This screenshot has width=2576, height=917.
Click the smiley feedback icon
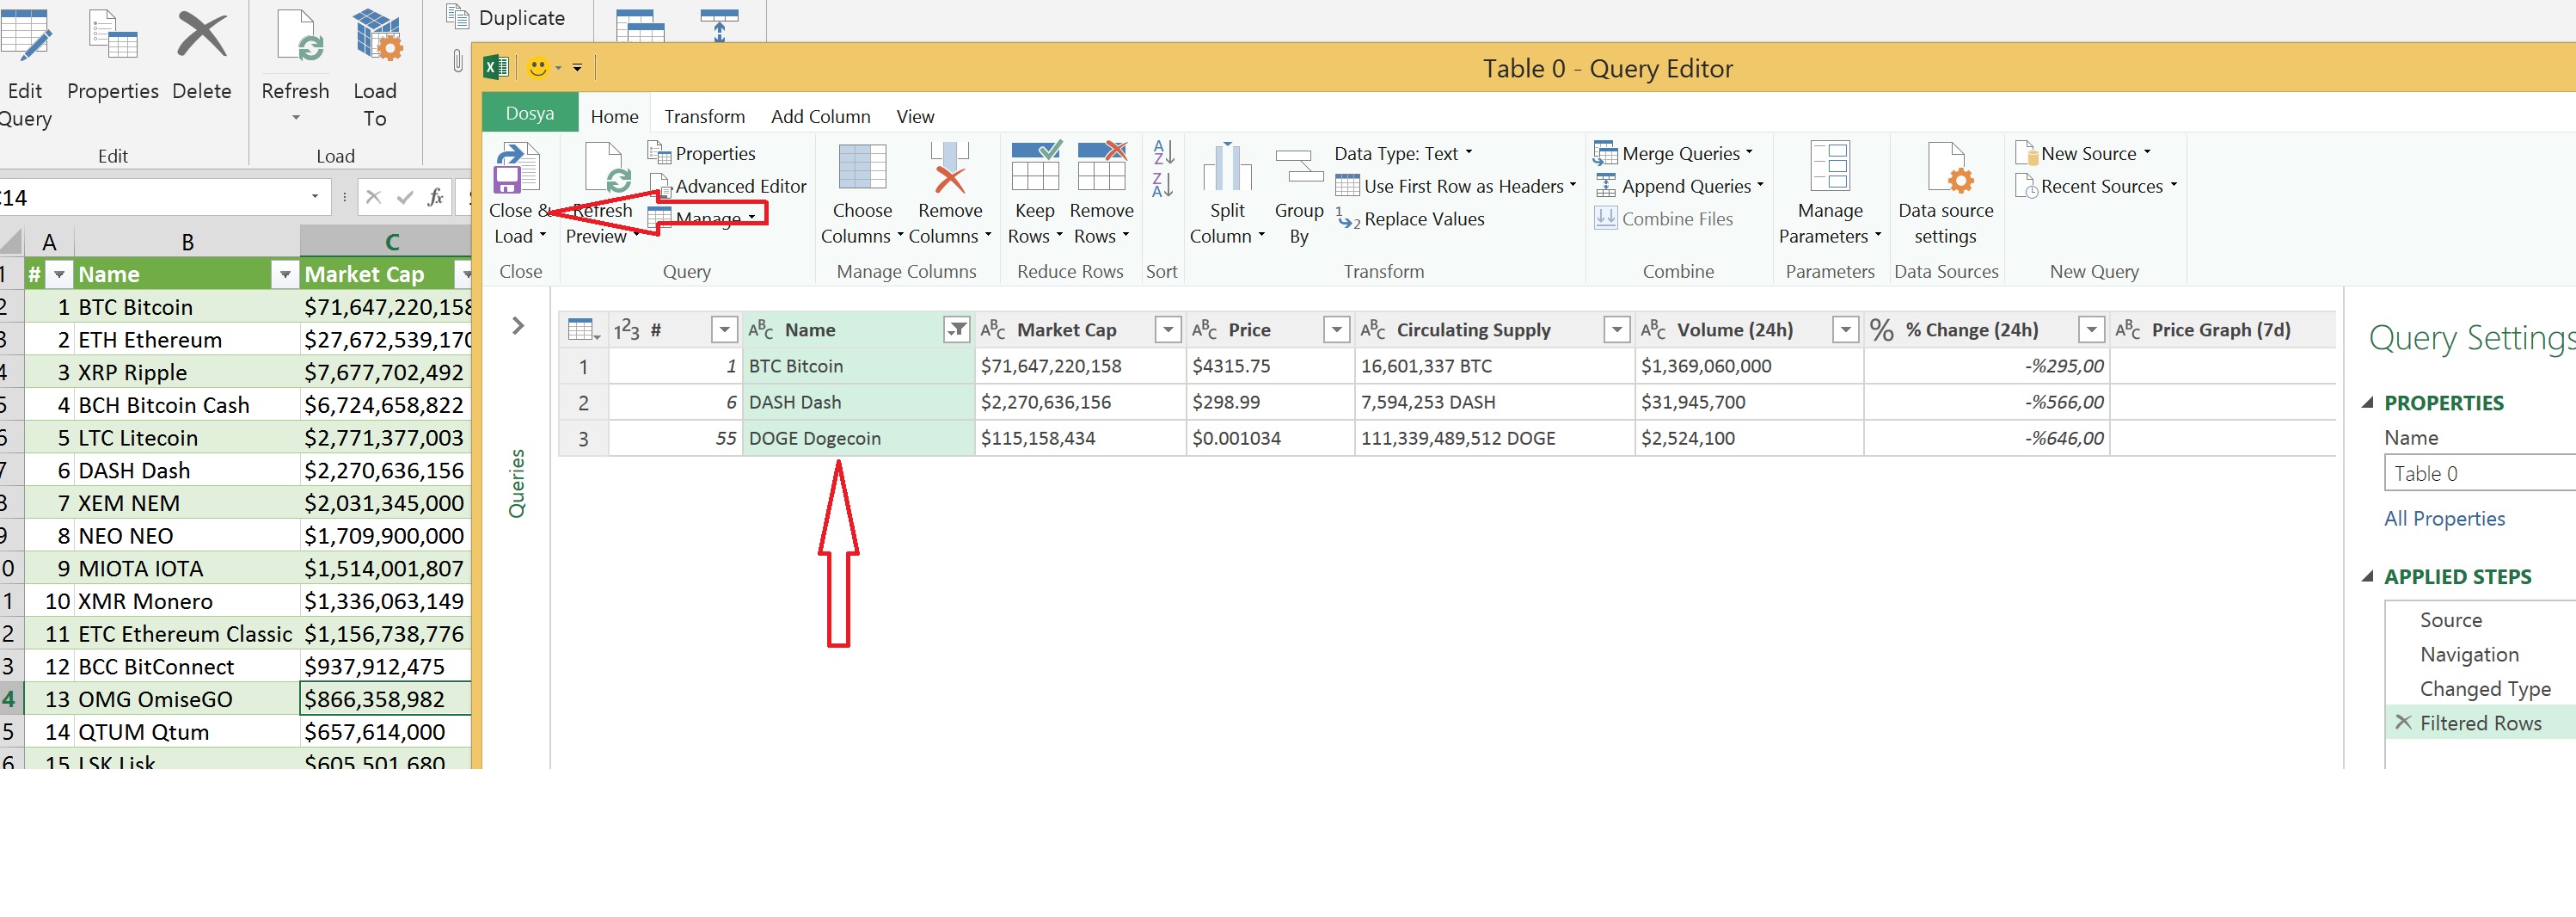[538, 68]
